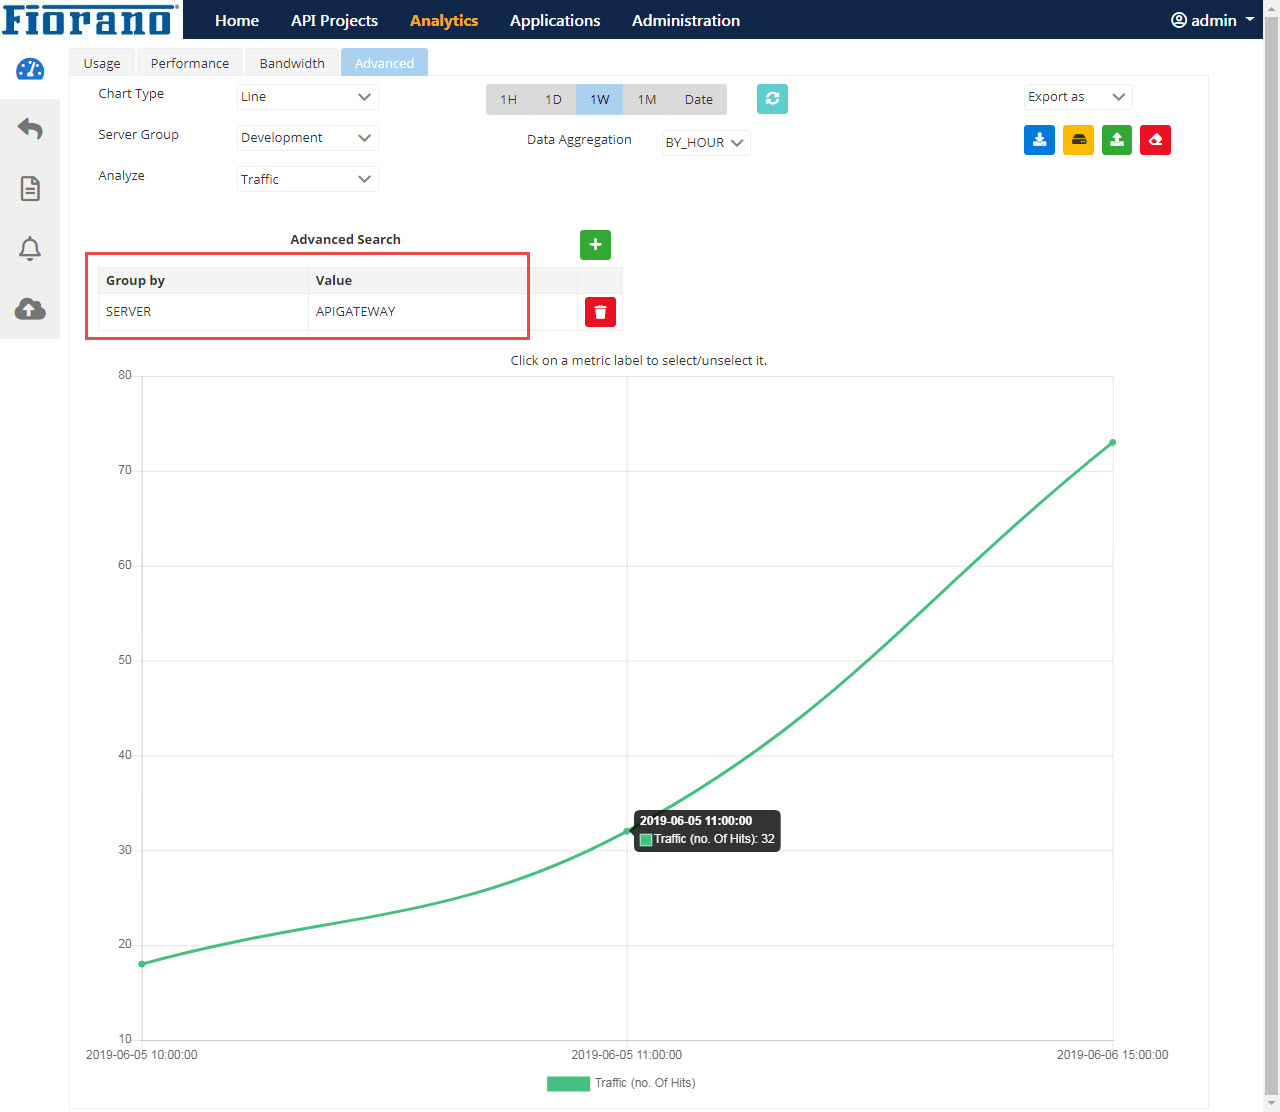
Task: Click the APIGATEWAY value cell
Action: point(443,312)
